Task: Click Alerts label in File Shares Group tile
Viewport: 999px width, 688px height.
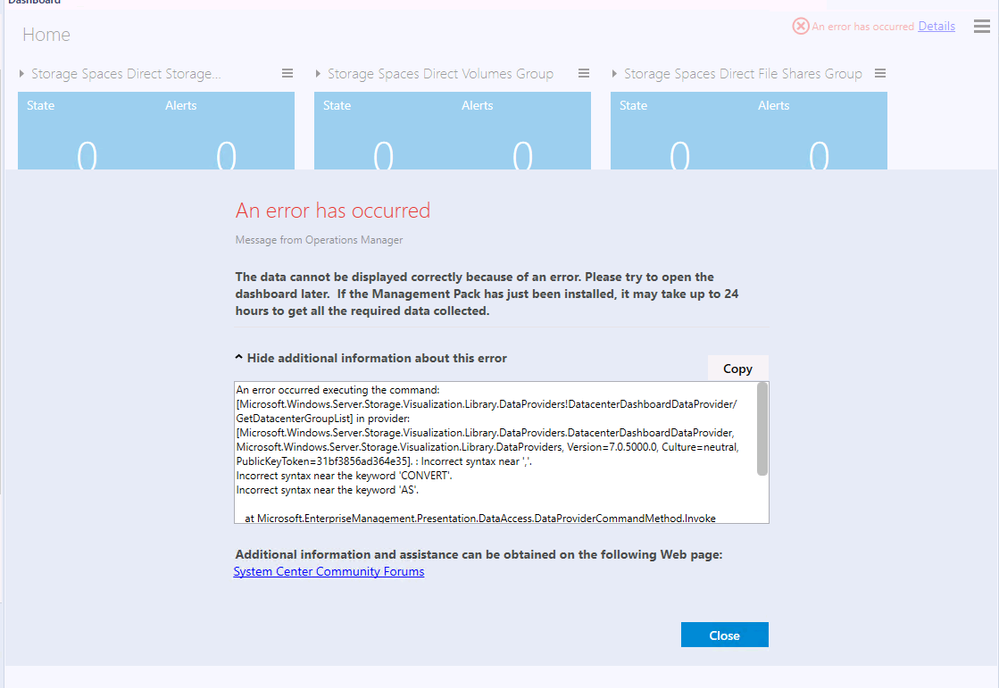Action: pos(773,106)
